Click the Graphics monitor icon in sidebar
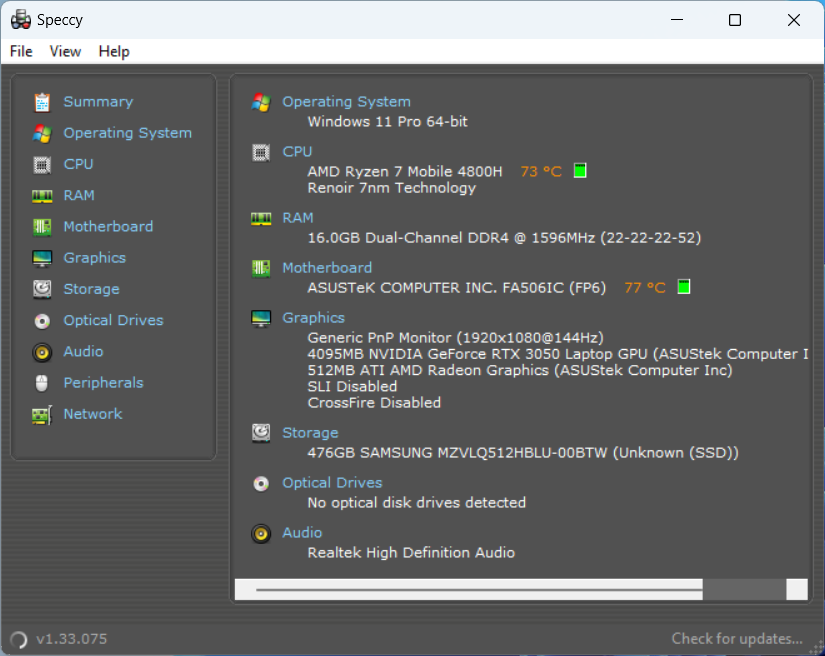This screenshot has height=656, width=825. point(42,258)
